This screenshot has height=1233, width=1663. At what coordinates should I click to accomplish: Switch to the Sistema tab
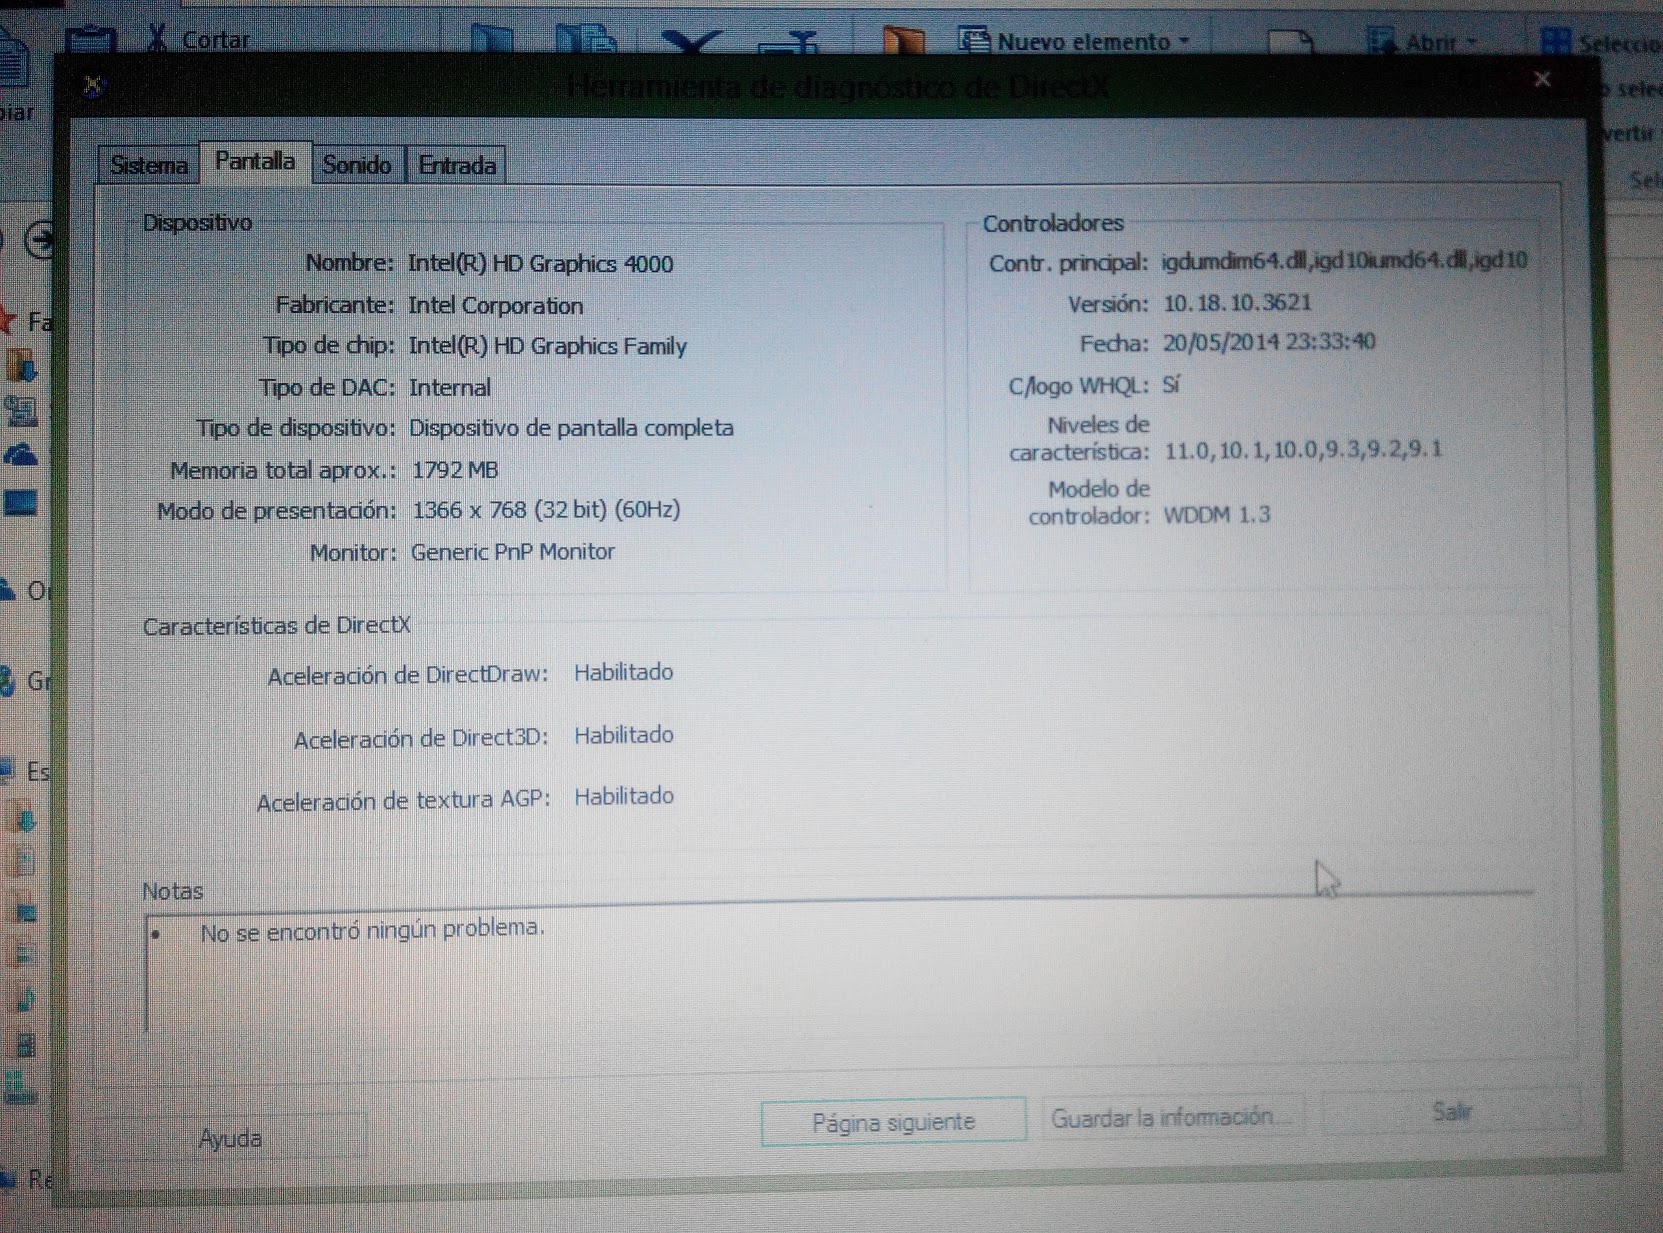click(149, 165)
